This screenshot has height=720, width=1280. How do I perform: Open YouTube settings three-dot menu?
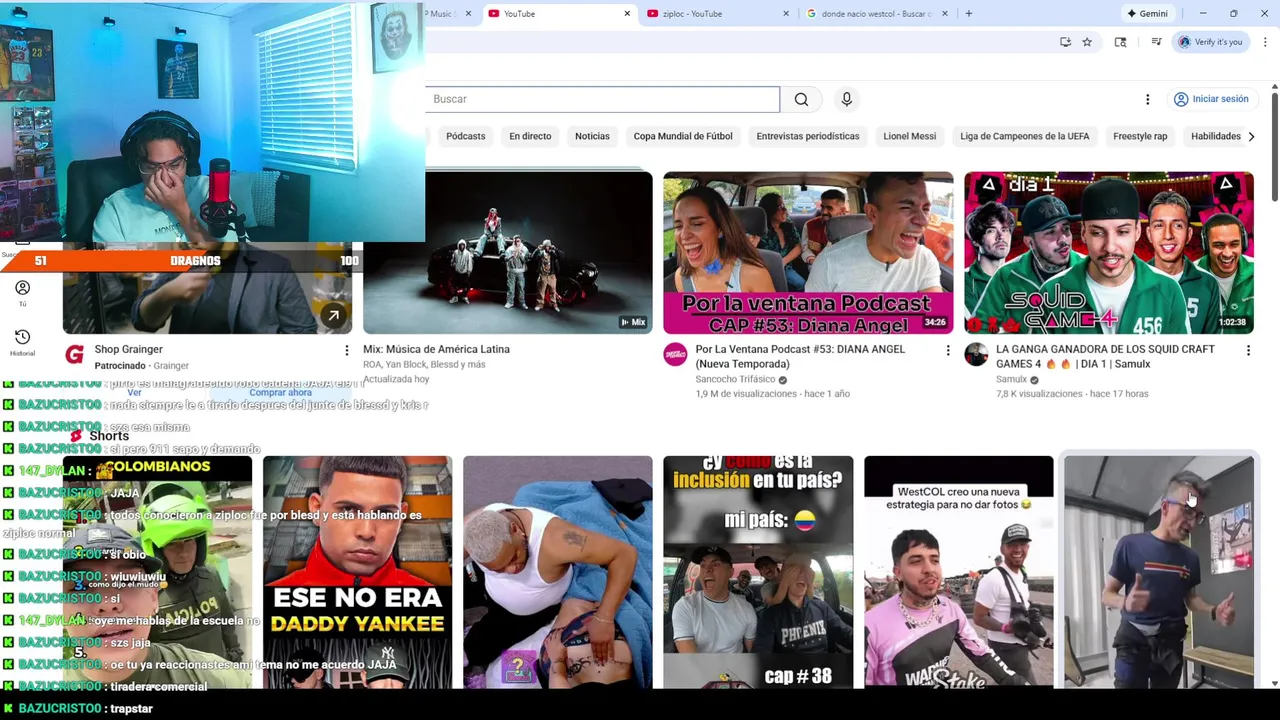(x=1147, y=99)
